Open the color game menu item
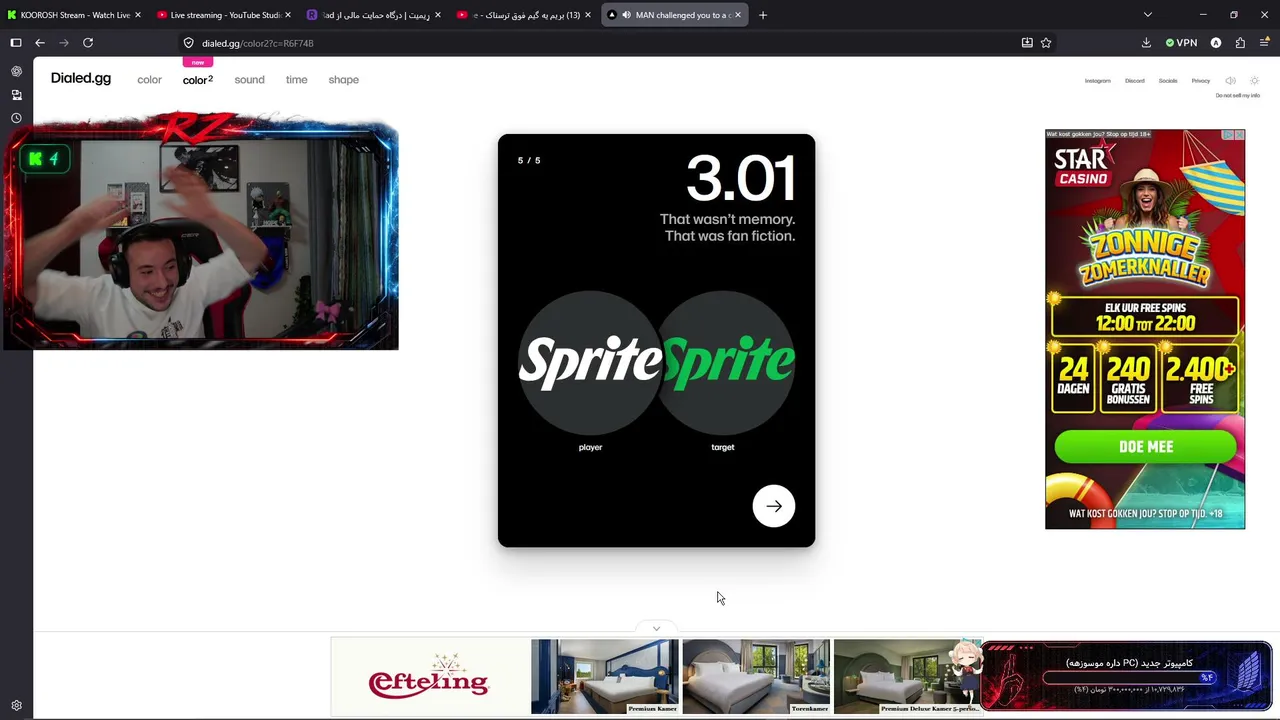The image size is (1280, 720). 149,80
